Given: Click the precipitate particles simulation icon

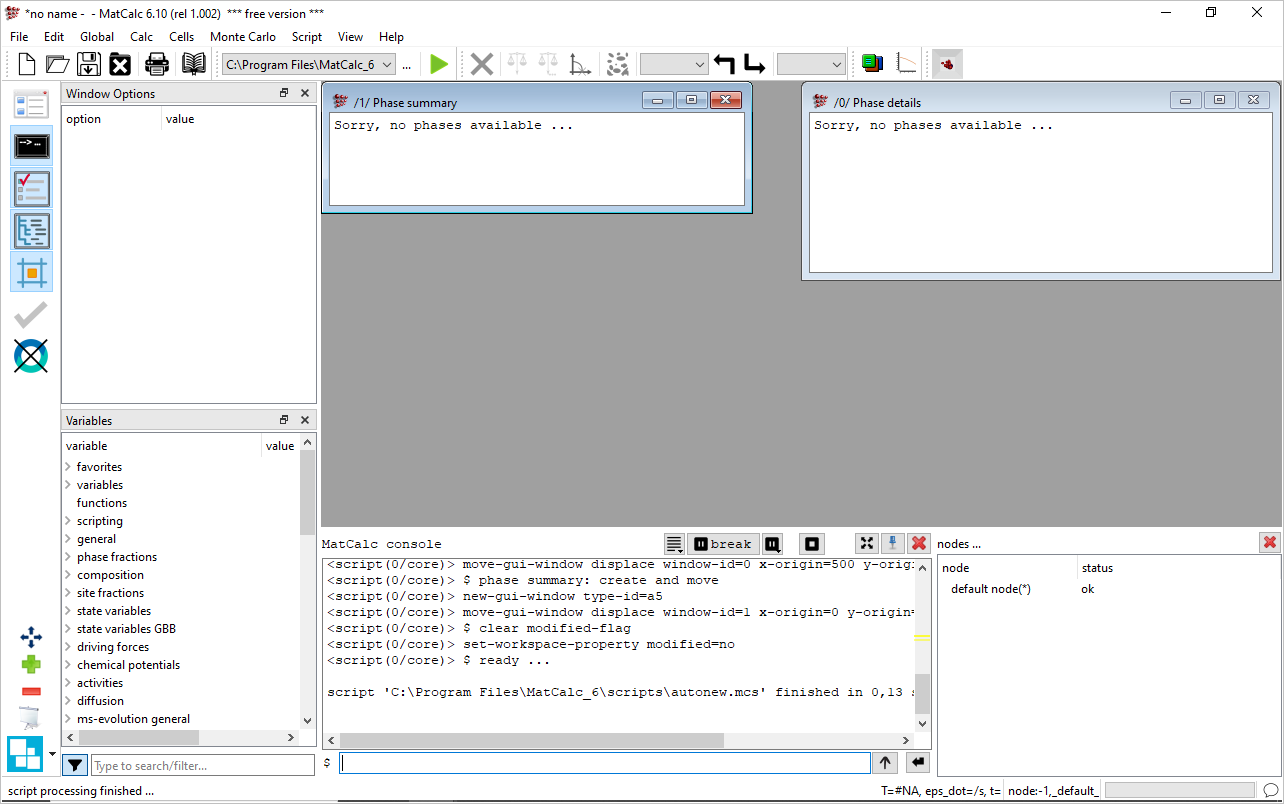Looking at the screenshot, I should tap(618, 64).
